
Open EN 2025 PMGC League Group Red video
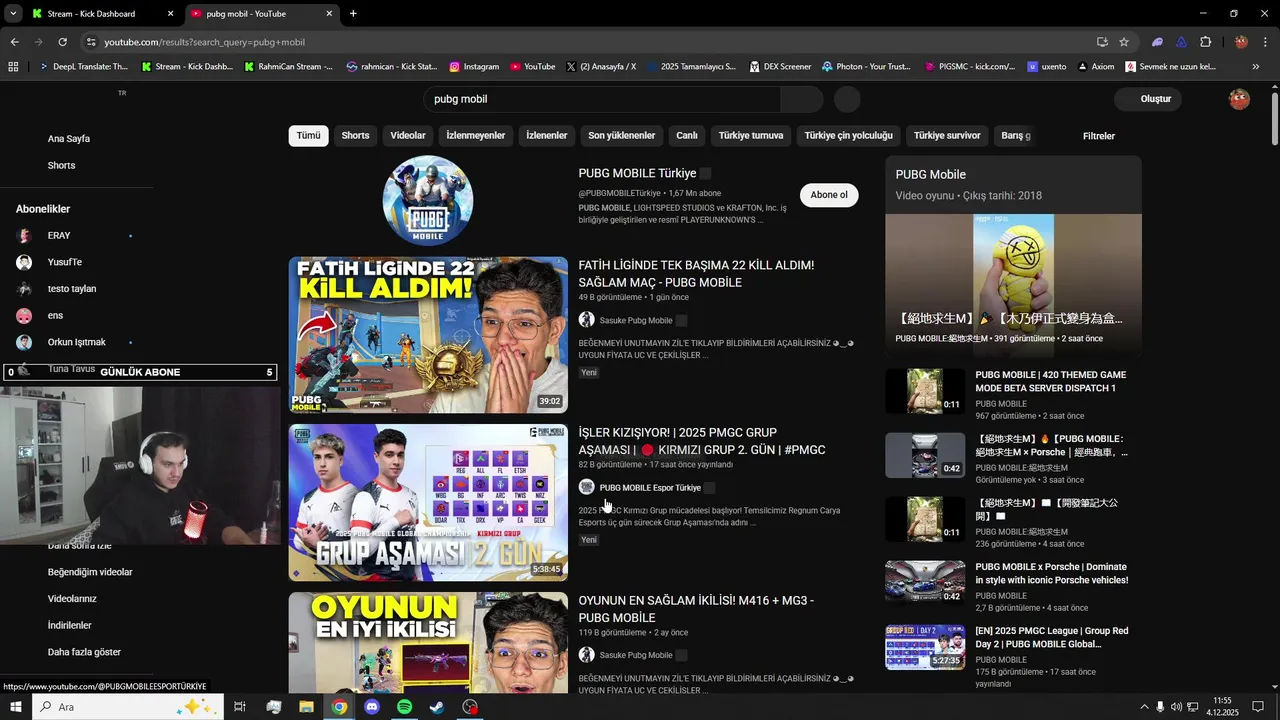pos(1052,638)
